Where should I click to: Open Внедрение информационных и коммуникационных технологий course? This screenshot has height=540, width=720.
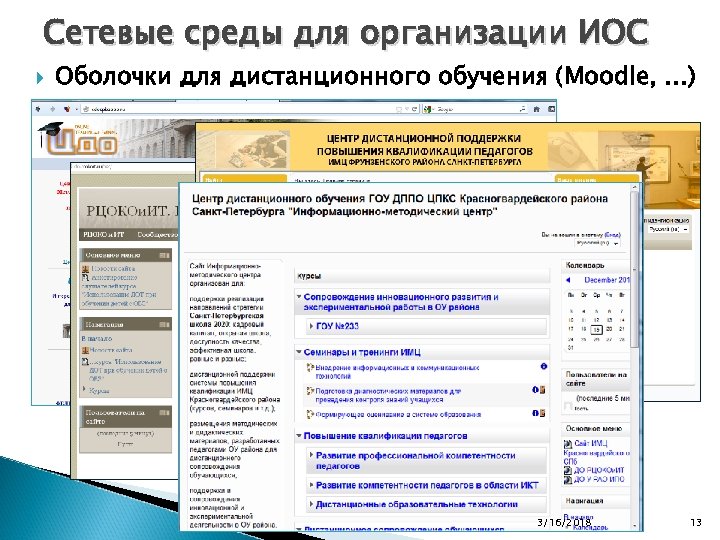coord(397,371)
